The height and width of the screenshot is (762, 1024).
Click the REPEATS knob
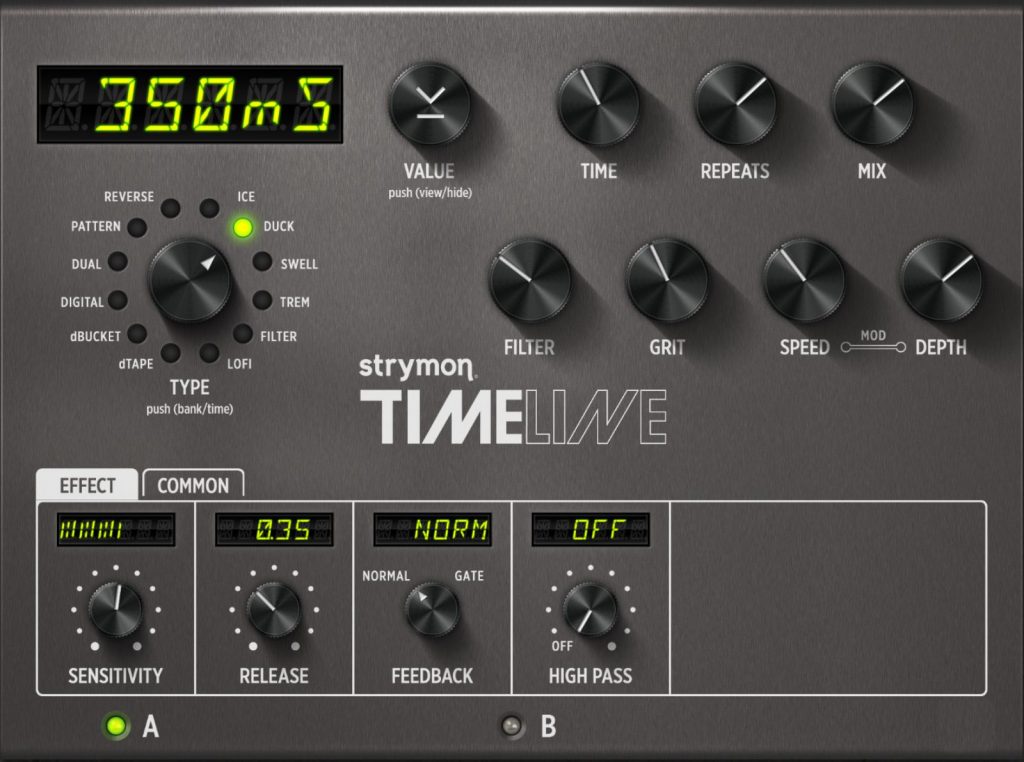[x=735, y=104]
